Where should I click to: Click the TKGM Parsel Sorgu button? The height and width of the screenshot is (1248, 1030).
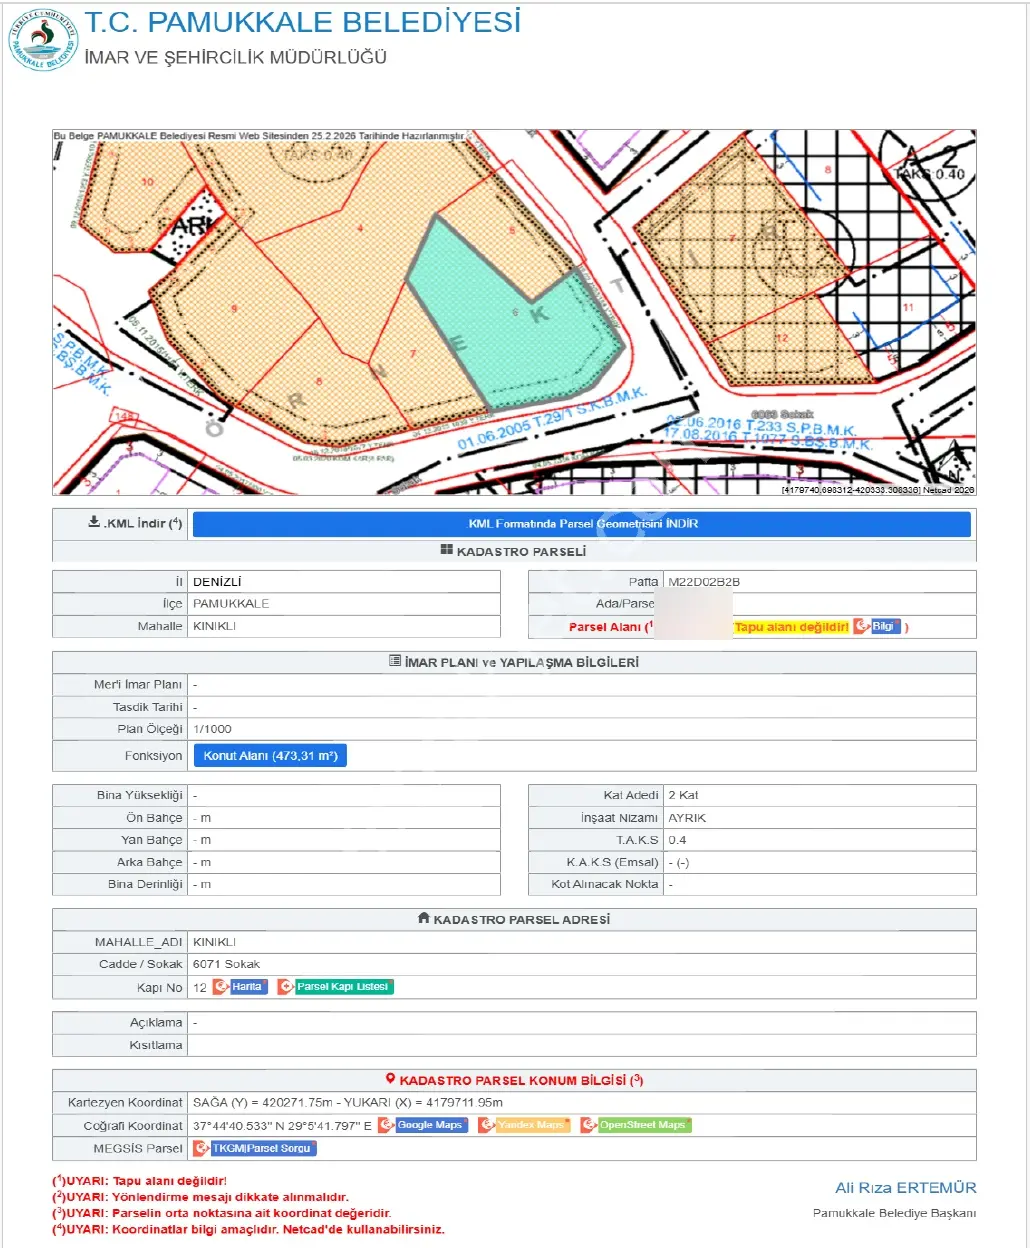pos(254,1148)
